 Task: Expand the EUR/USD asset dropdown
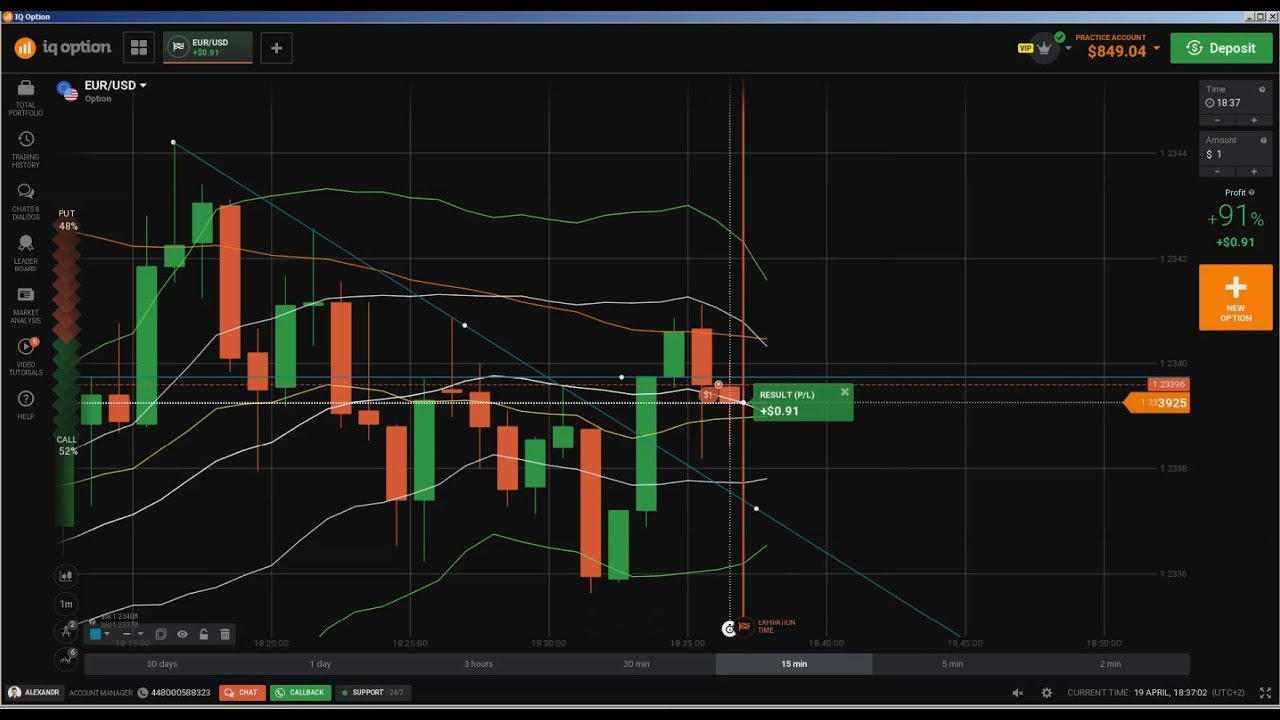[143, 85]
